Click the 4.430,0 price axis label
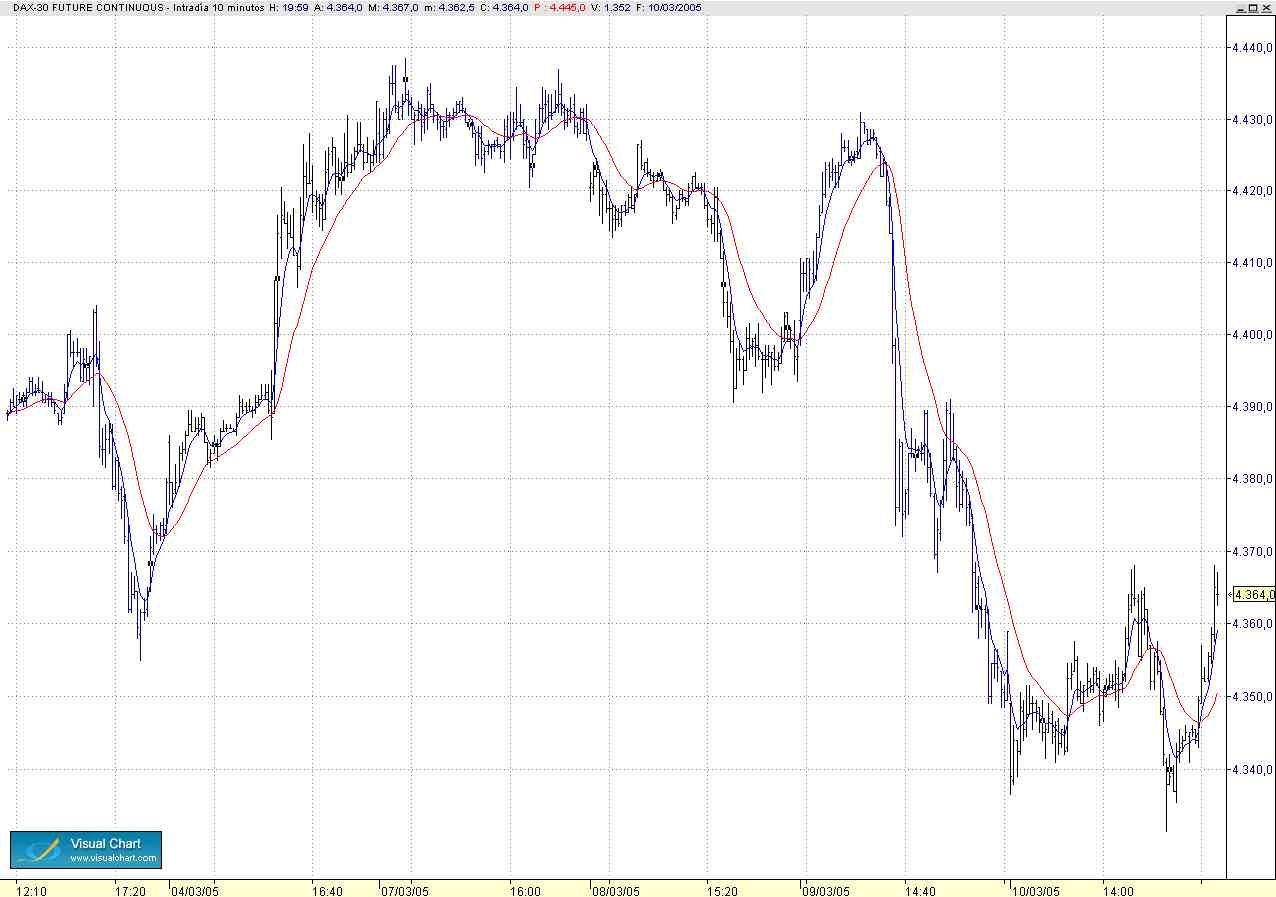 (x=1252, y=119)
